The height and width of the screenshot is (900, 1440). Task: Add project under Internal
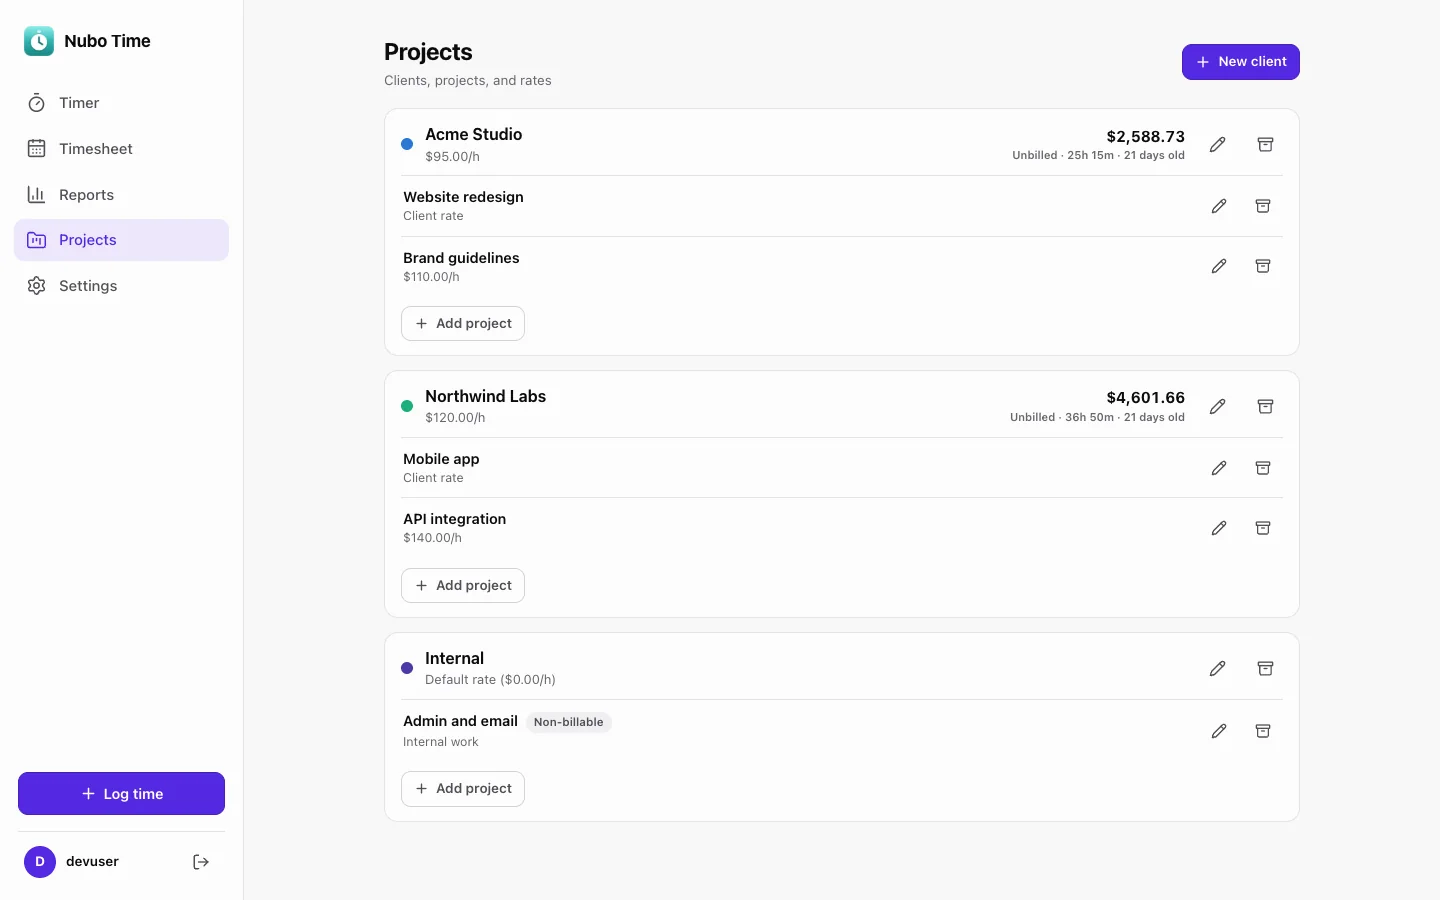463,788
